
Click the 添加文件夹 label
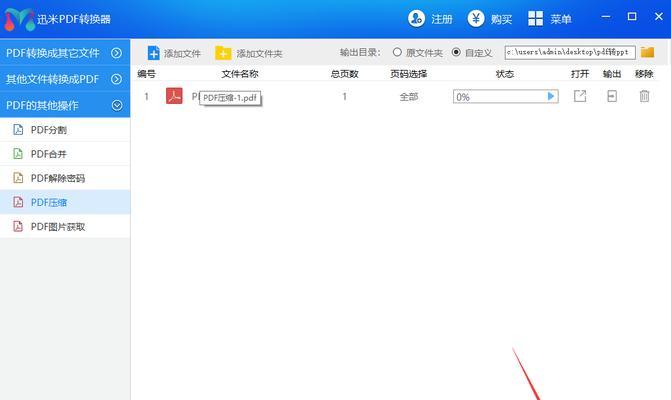(x=259, y=53)
